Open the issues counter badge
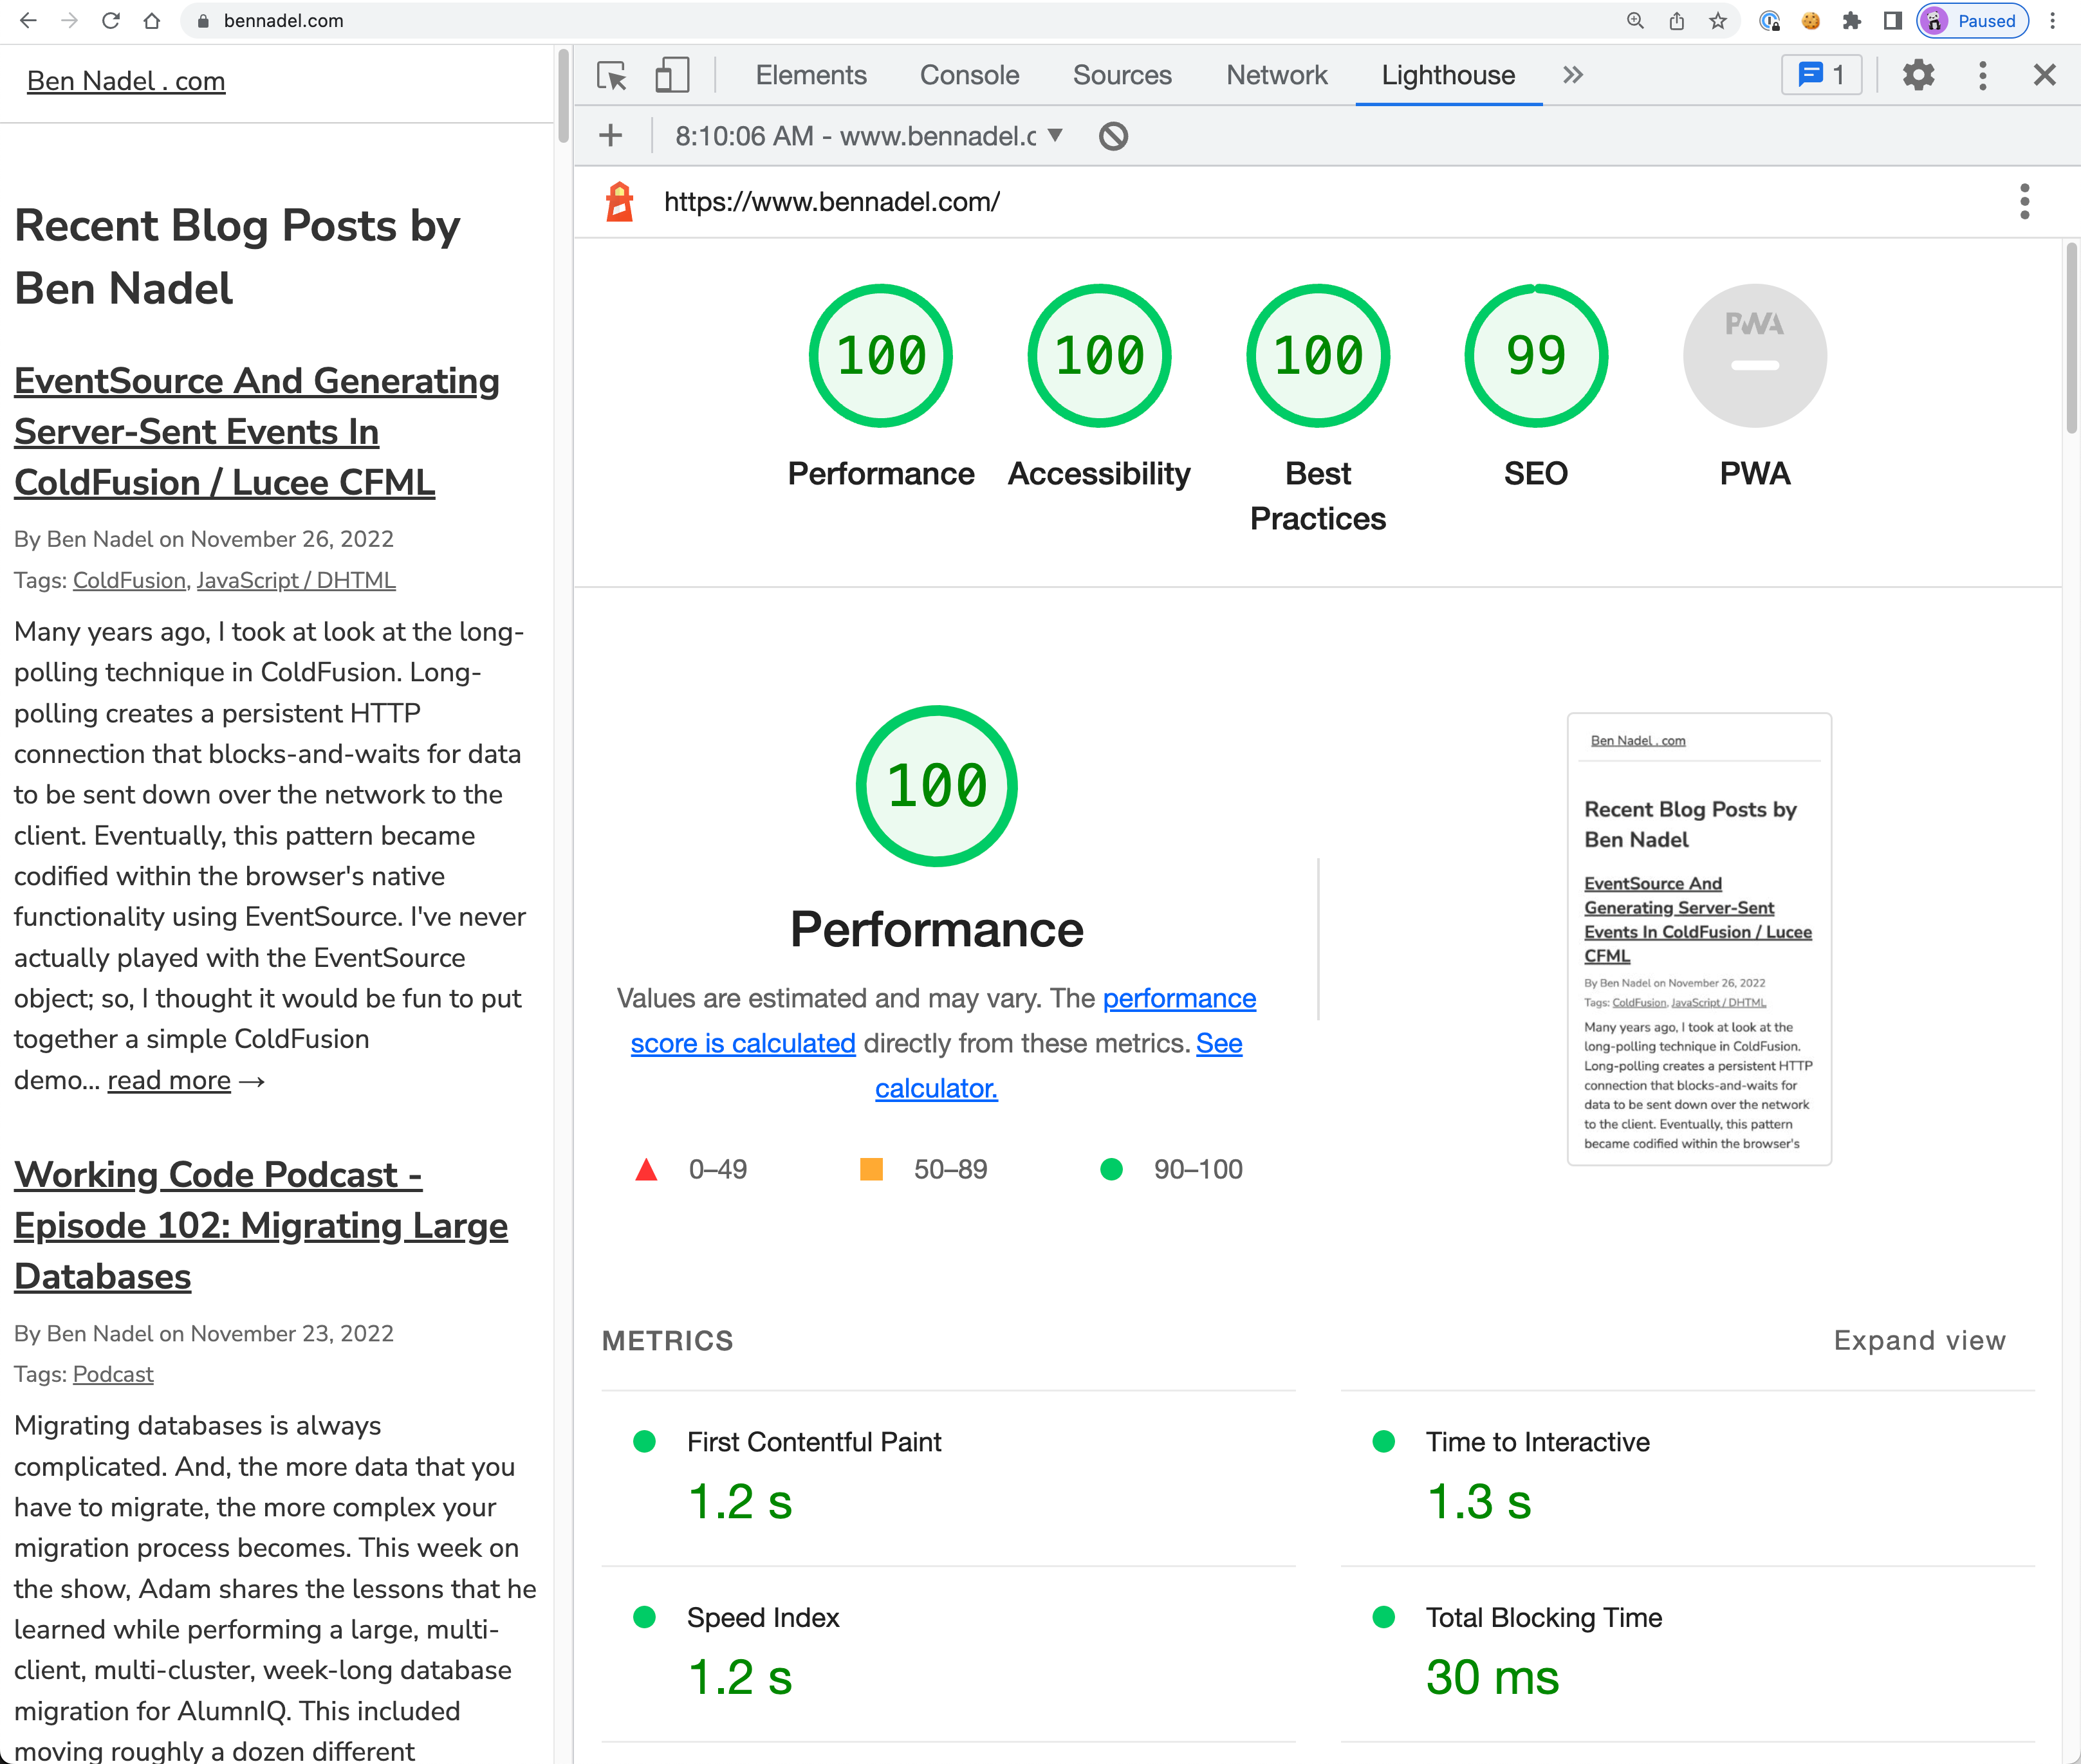This screenshot has width=2081, height=1764. coord(1821,76)
